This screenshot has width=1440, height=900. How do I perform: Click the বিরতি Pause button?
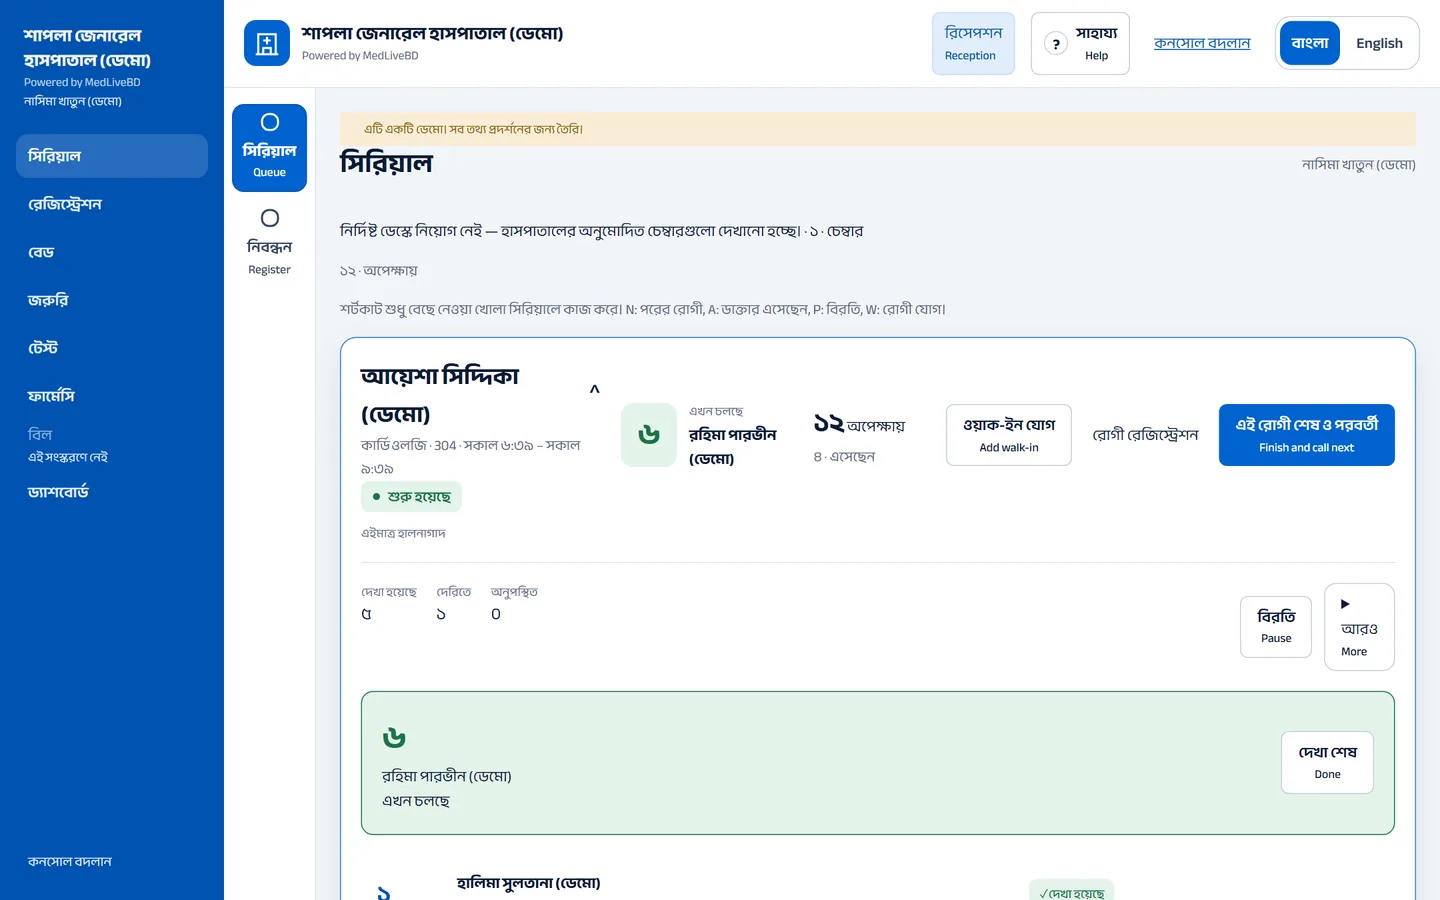[1276, 627]
